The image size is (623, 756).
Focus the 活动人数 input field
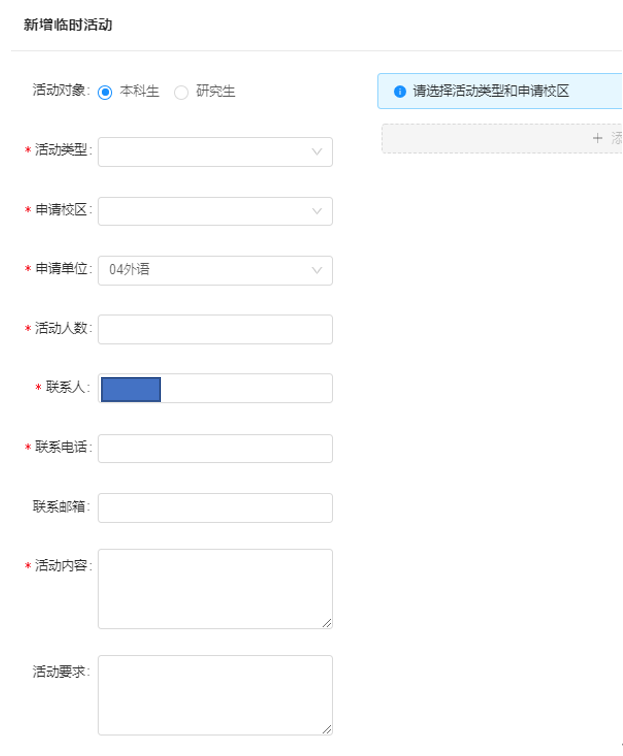coord(215,329)
